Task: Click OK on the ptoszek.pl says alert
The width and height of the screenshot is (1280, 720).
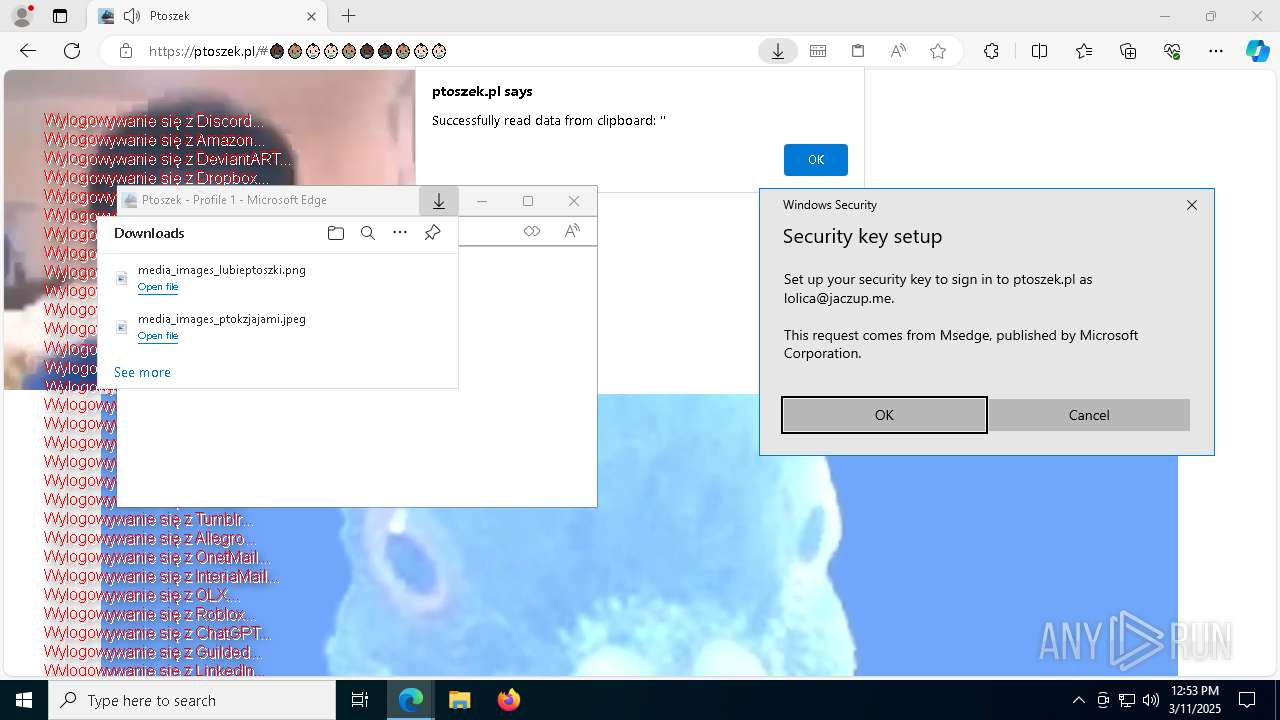Action: point(816,160)
